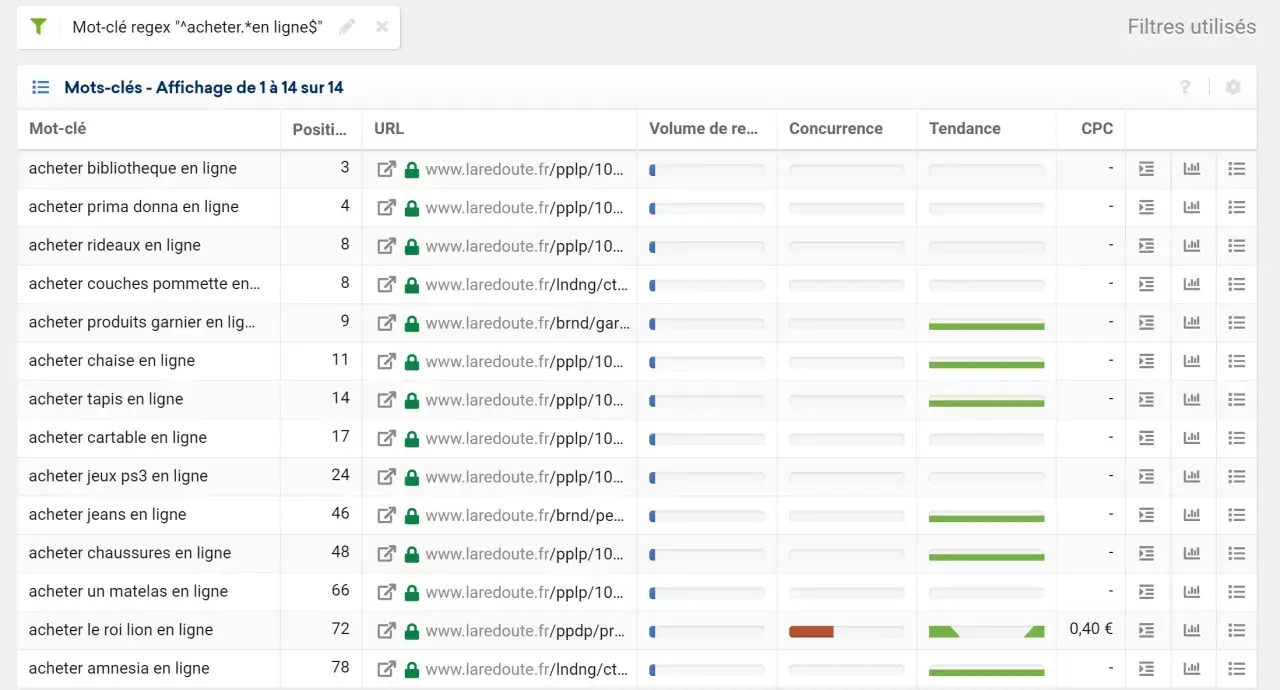1280x690 pixels.
Task: Show SERP view for acheter rideaux en ligne
Action: point(1146,246)
